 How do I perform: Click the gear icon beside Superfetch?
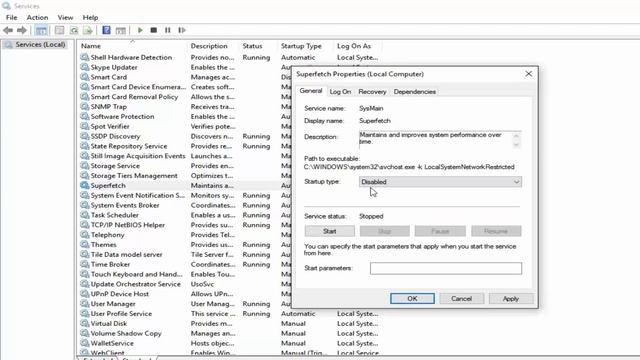84,185
